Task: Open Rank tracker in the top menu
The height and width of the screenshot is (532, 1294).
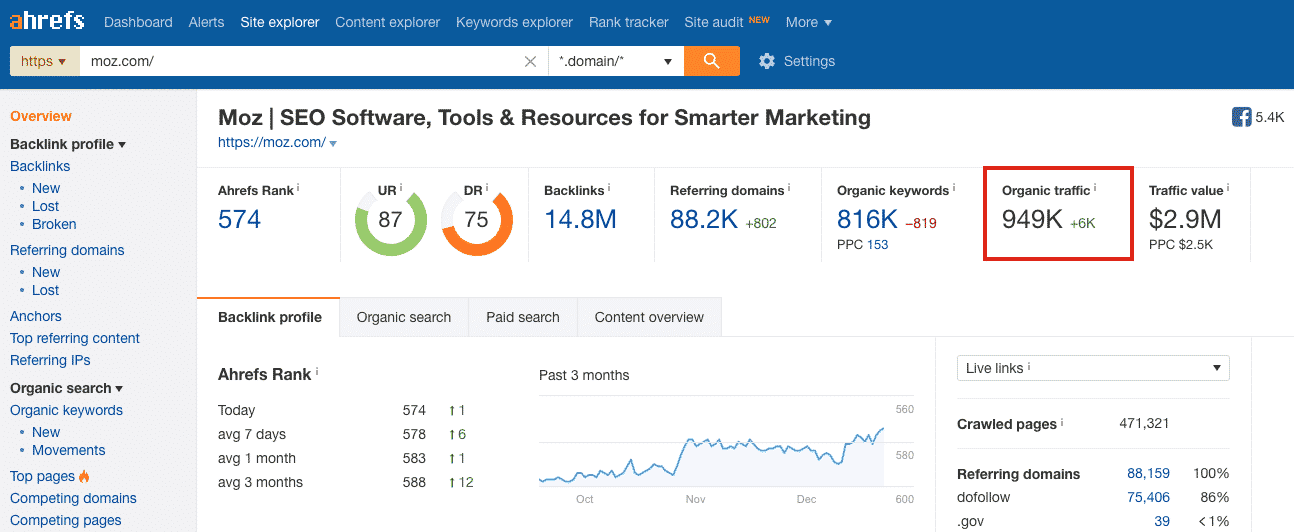Action: 628,22
